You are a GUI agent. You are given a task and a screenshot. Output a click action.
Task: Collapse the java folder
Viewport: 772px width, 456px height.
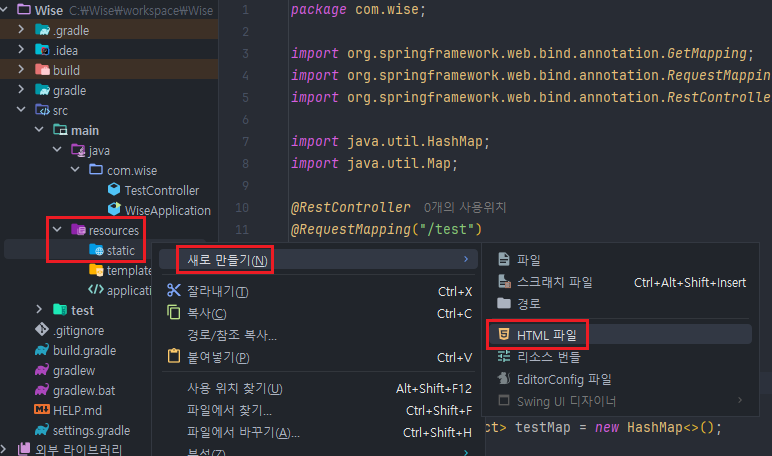[57, 149]
